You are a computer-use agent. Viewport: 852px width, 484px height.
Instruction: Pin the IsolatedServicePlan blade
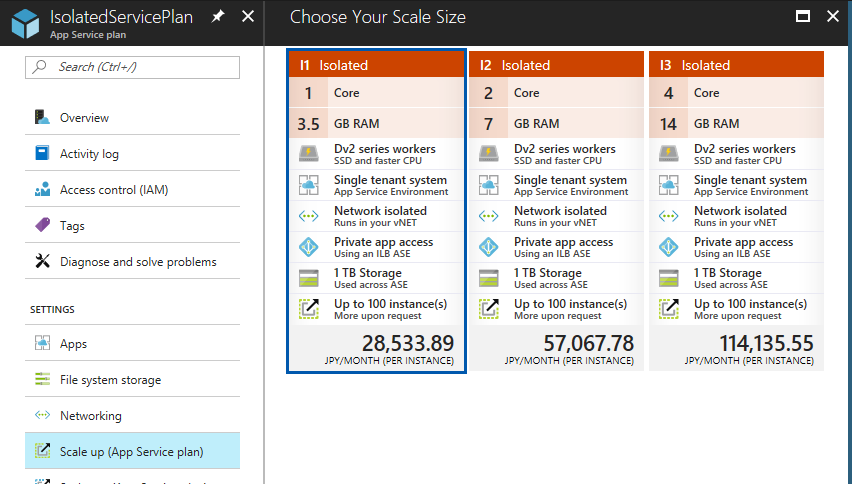218,16
